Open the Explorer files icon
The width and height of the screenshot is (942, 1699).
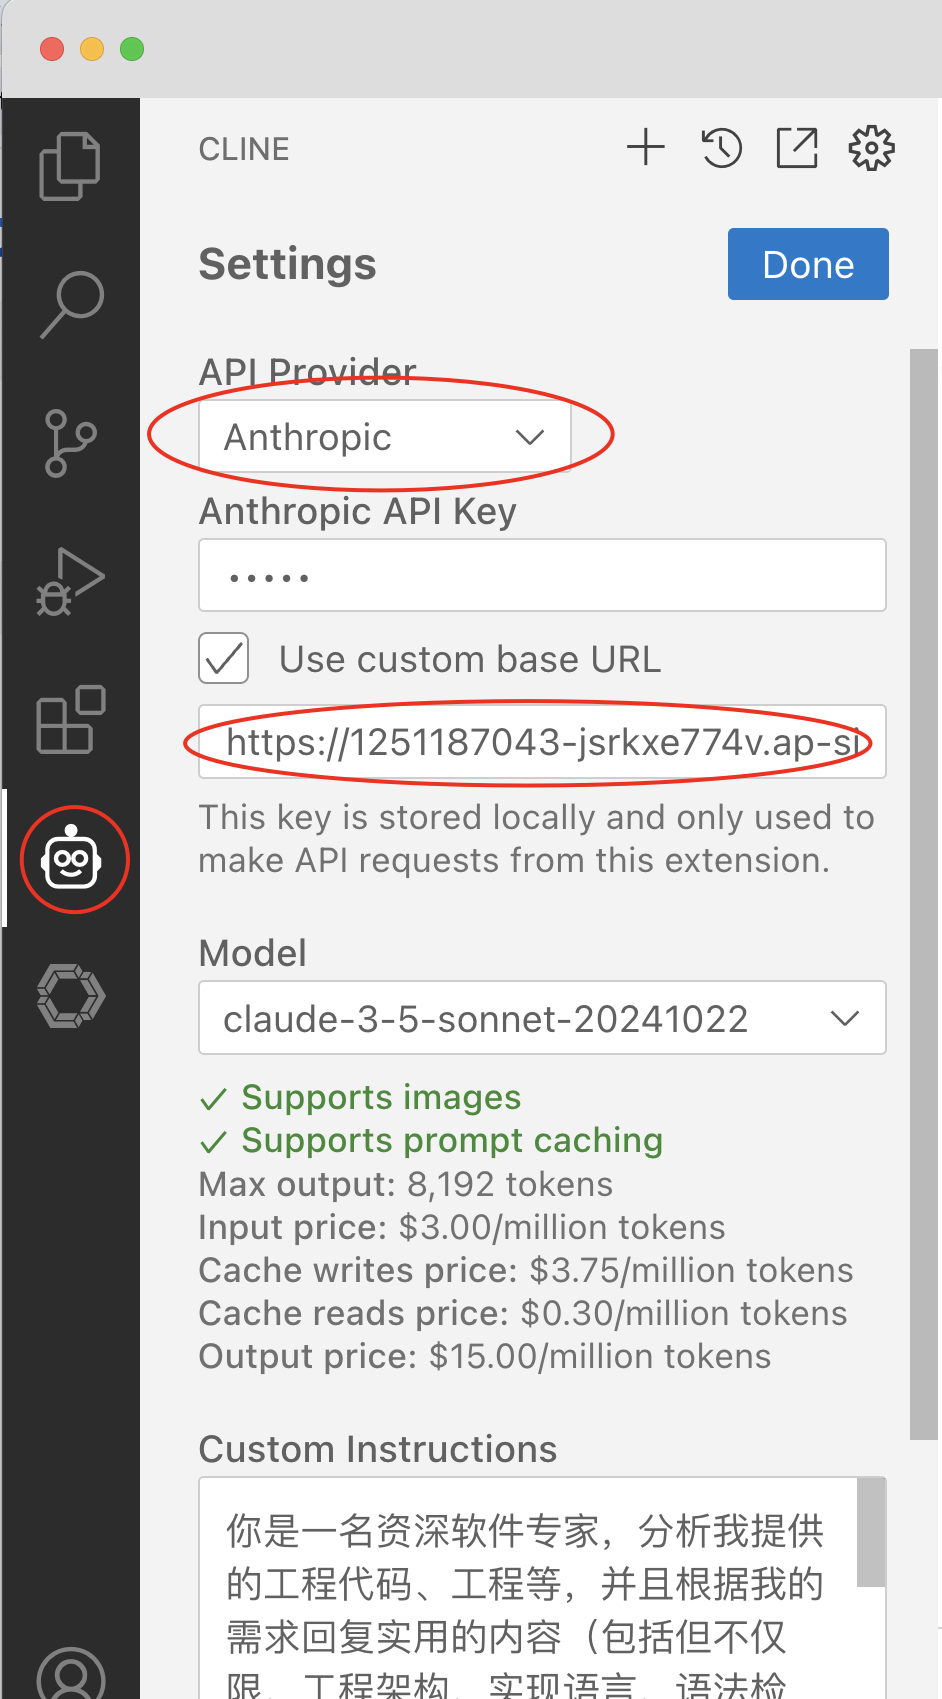[70, 166]
